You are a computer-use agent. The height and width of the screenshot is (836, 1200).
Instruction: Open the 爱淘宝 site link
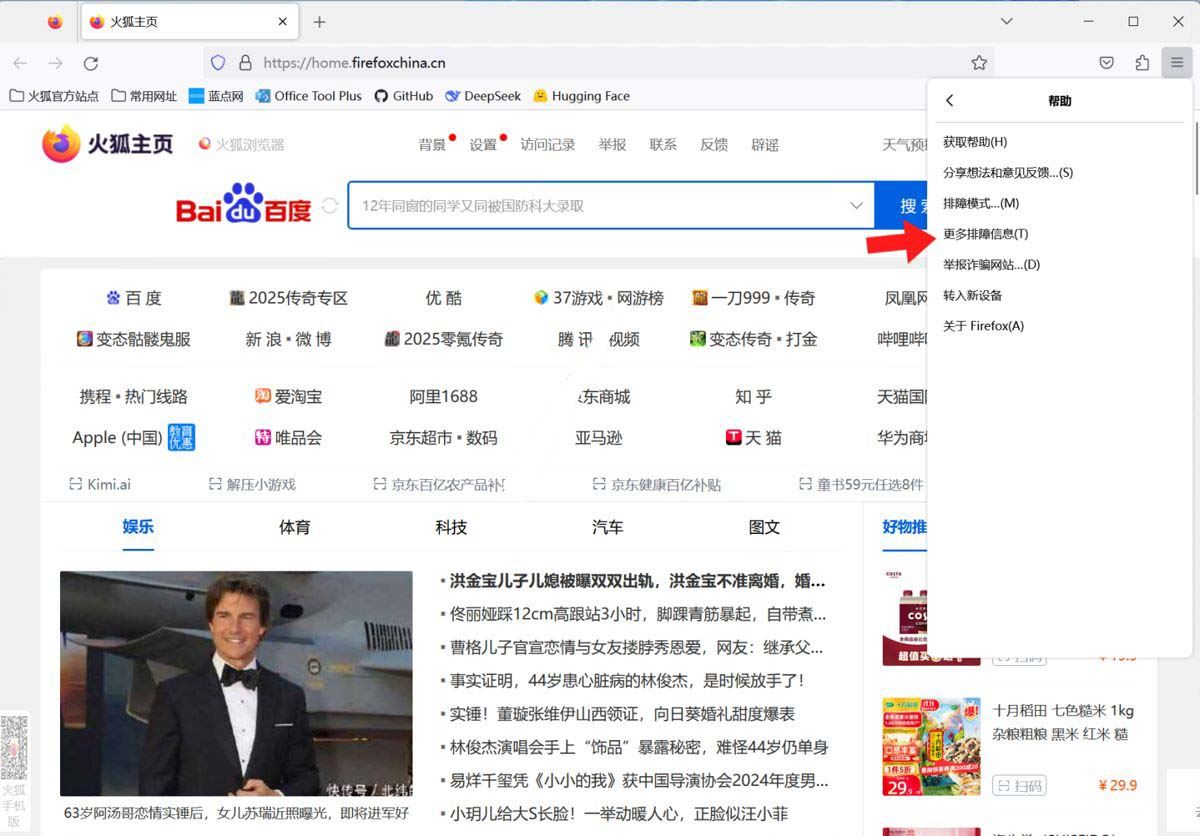[288, 397]
